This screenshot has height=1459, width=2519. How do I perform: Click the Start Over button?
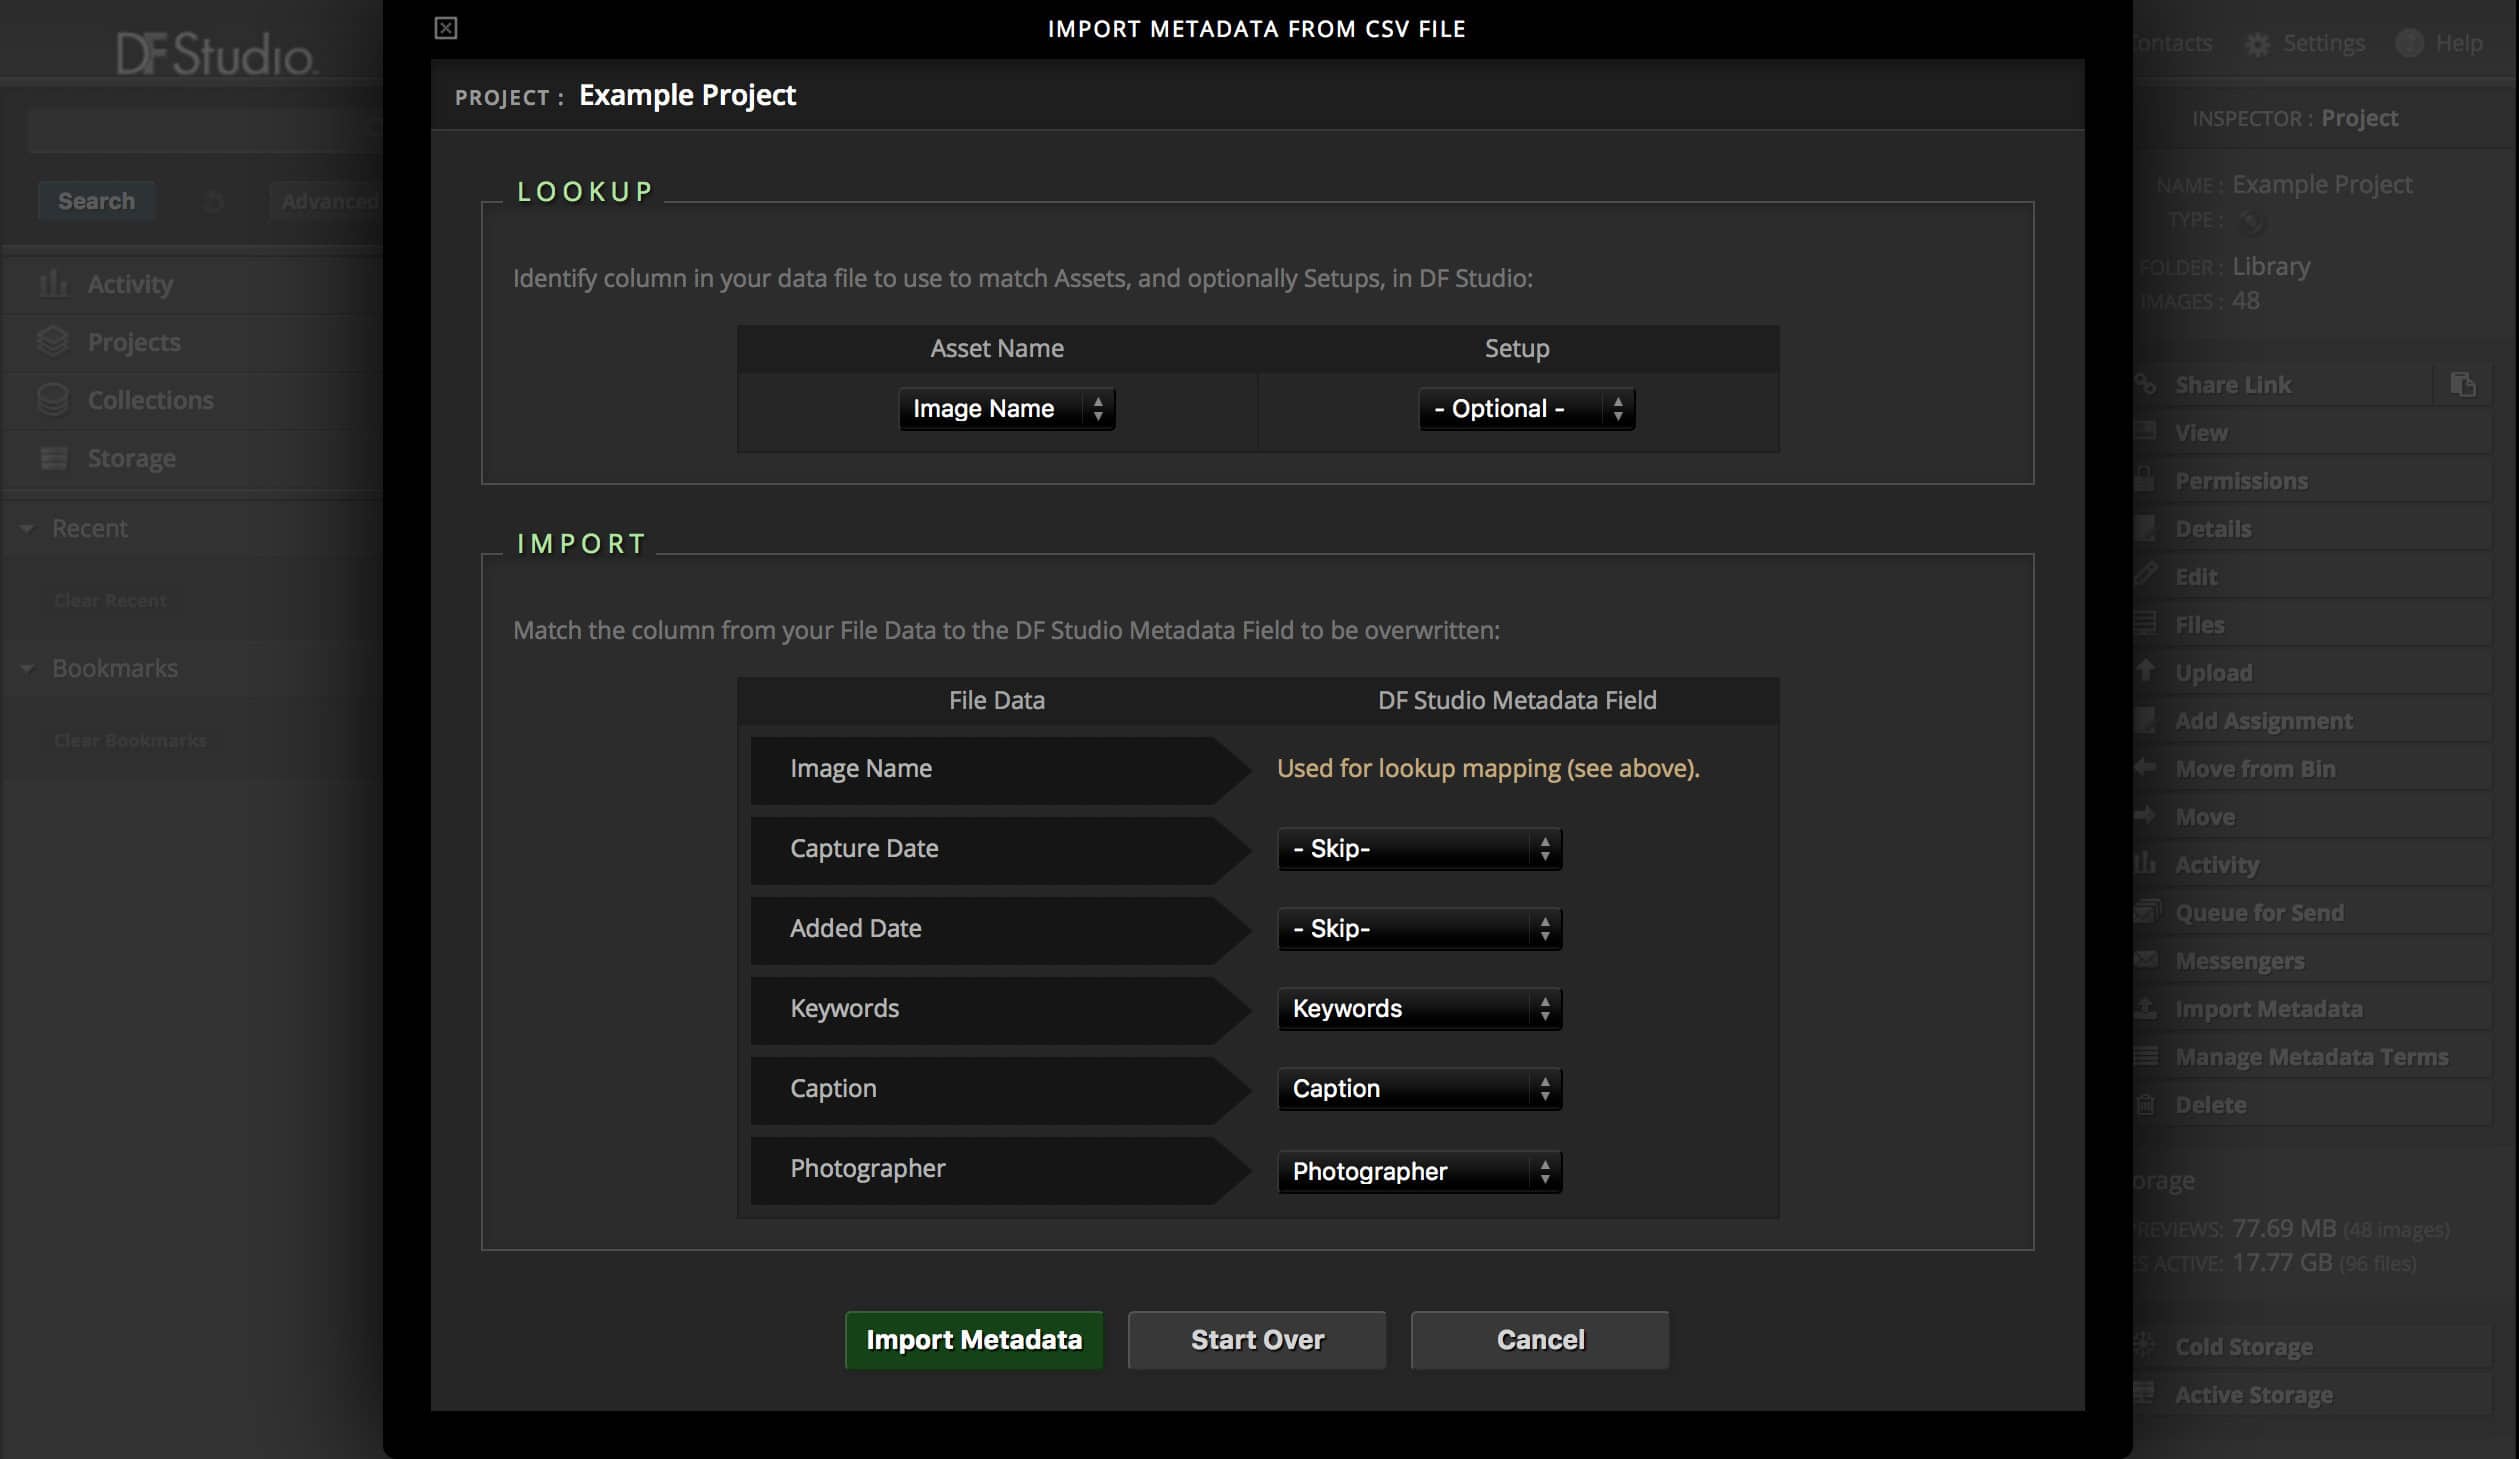[x=1257, y=1340]
